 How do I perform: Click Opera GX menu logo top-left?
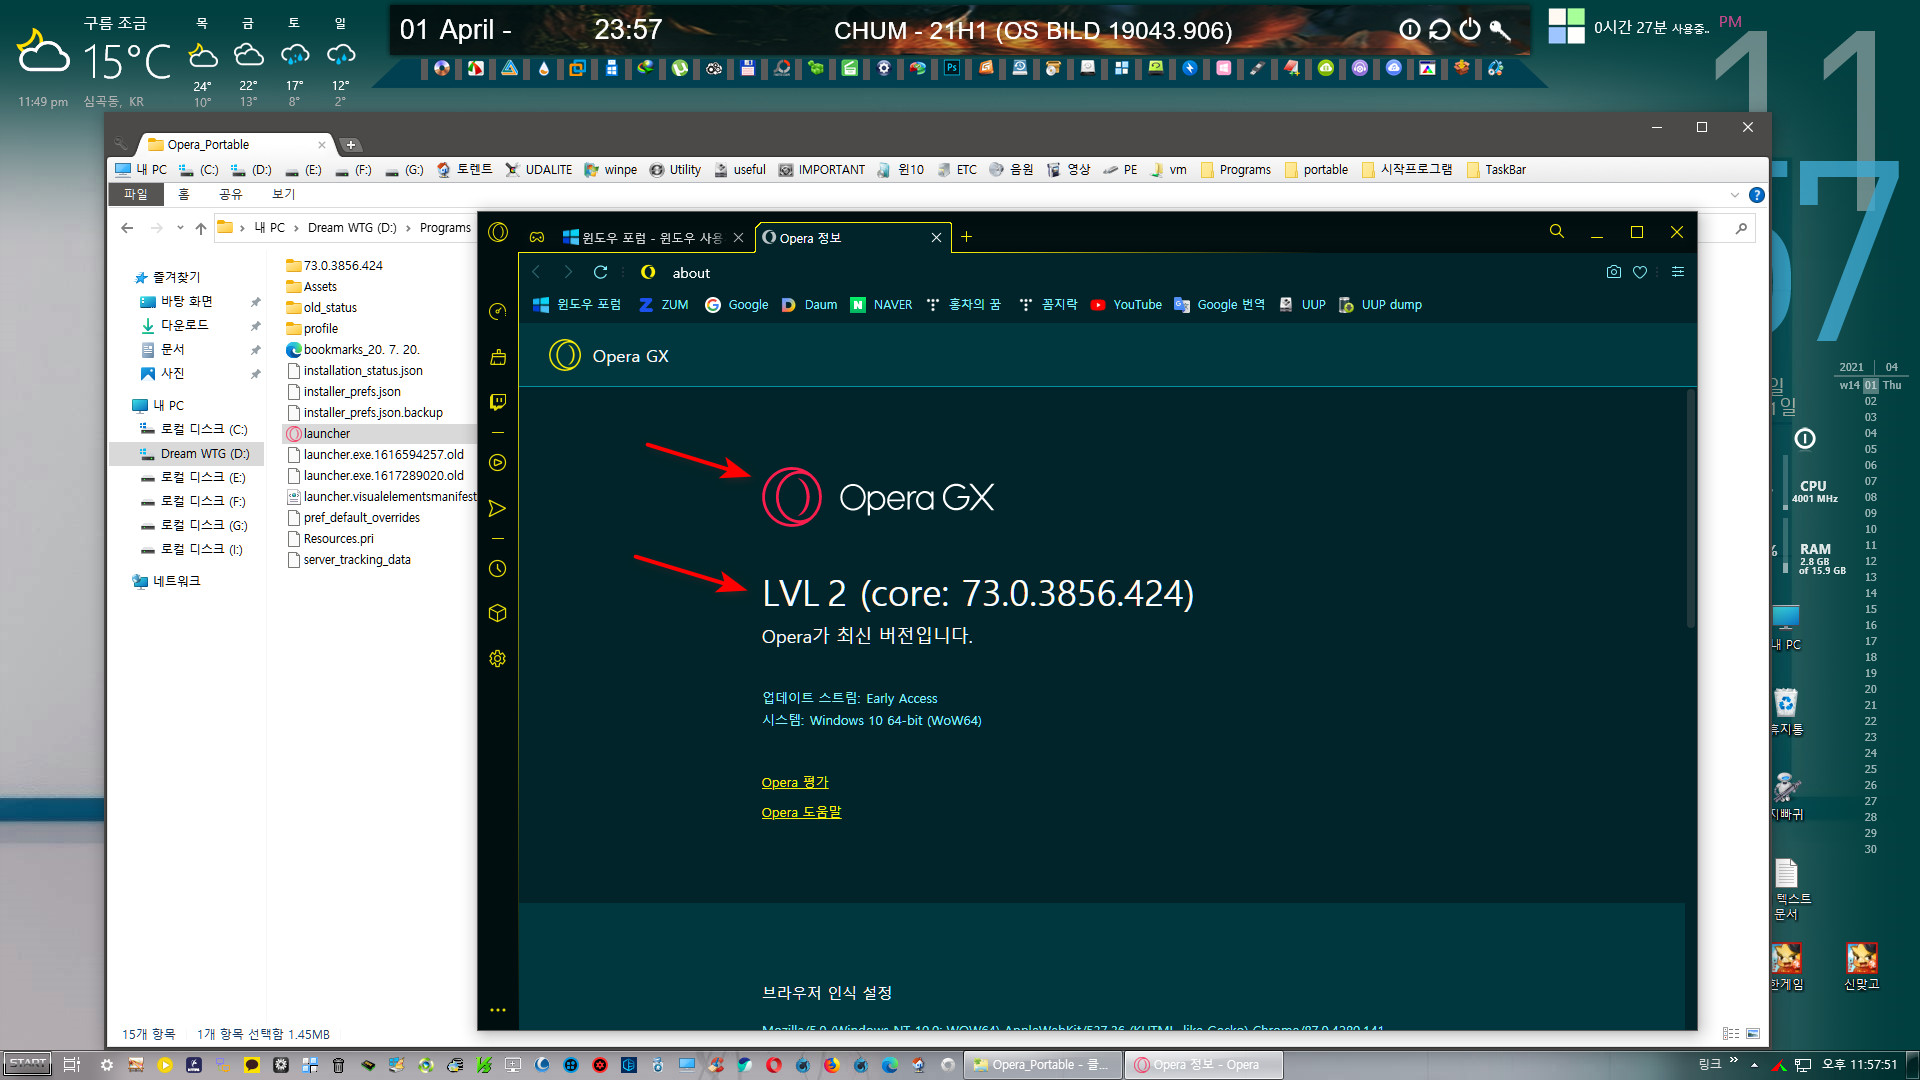point(498,233)
